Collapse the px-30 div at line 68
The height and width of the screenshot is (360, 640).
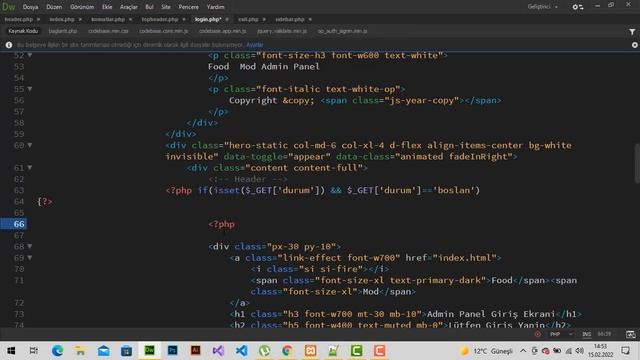[x=30, y=247]
